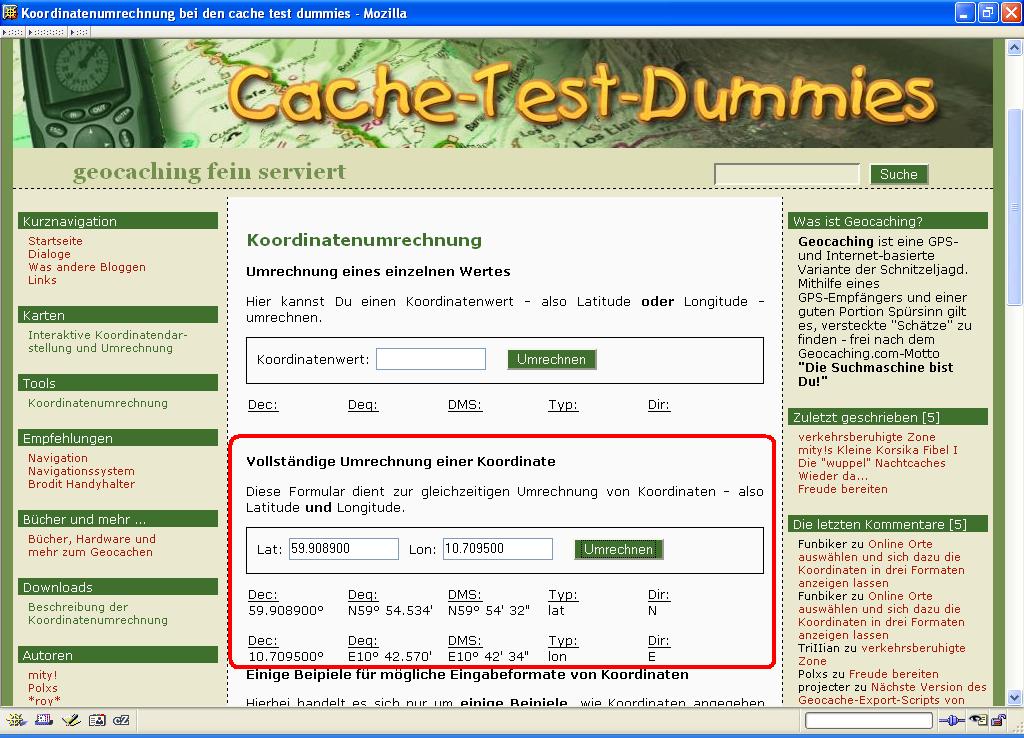Click the Koordinatenumrechnung page heading

point(364,240)
